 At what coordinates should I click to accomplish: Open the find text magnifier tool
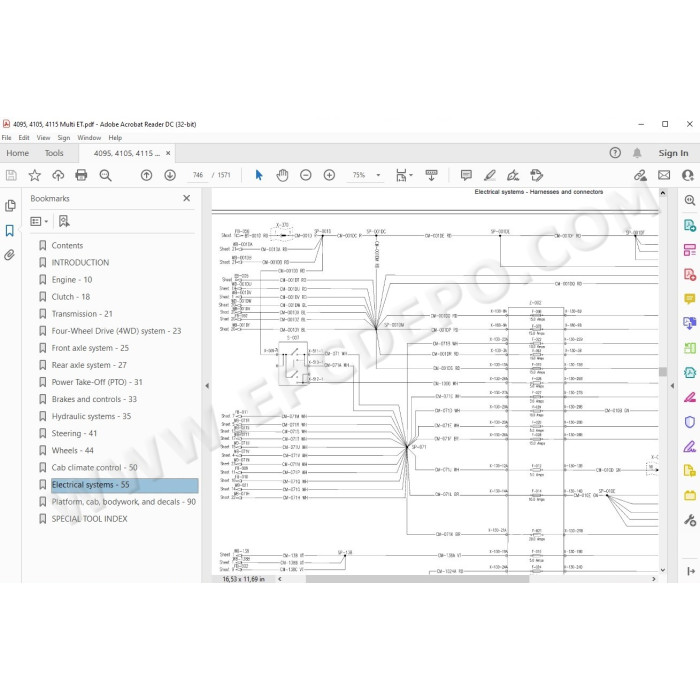pos(105,175)
